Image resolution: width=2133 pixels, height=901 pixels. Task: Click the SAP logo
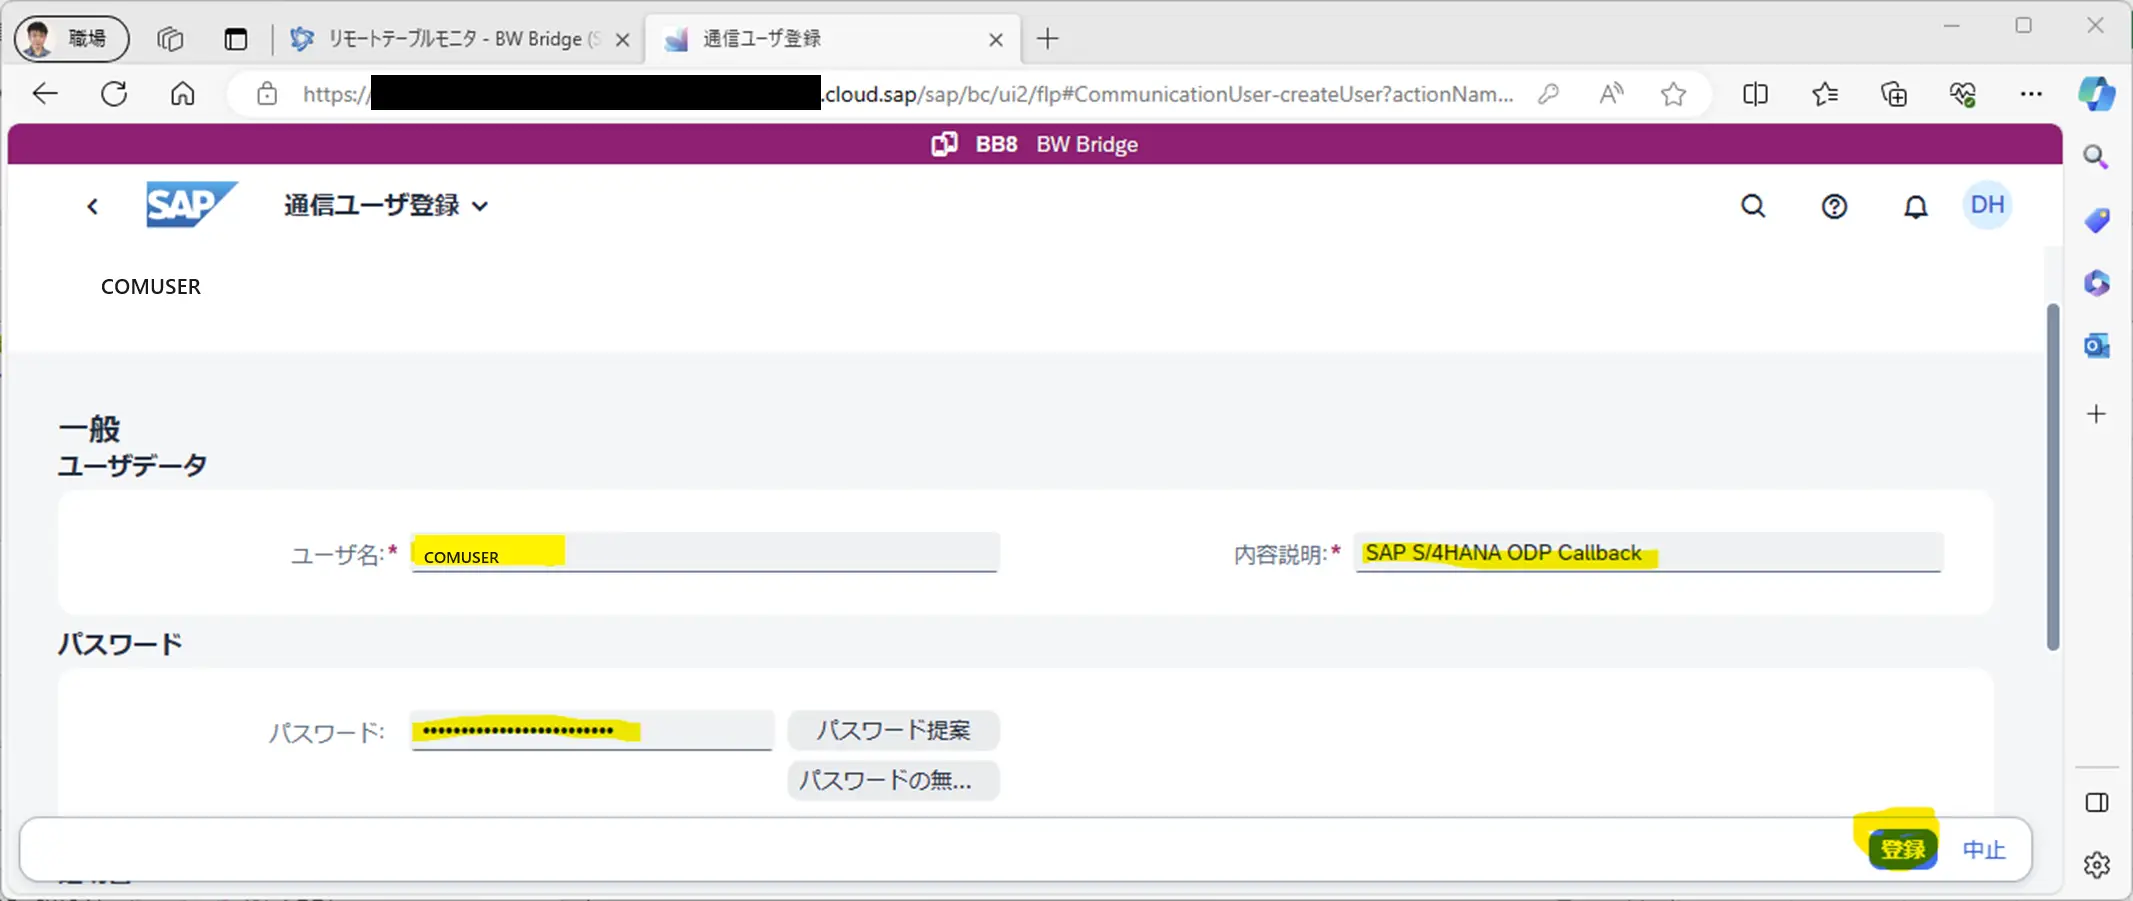click(x=191, y=205)
